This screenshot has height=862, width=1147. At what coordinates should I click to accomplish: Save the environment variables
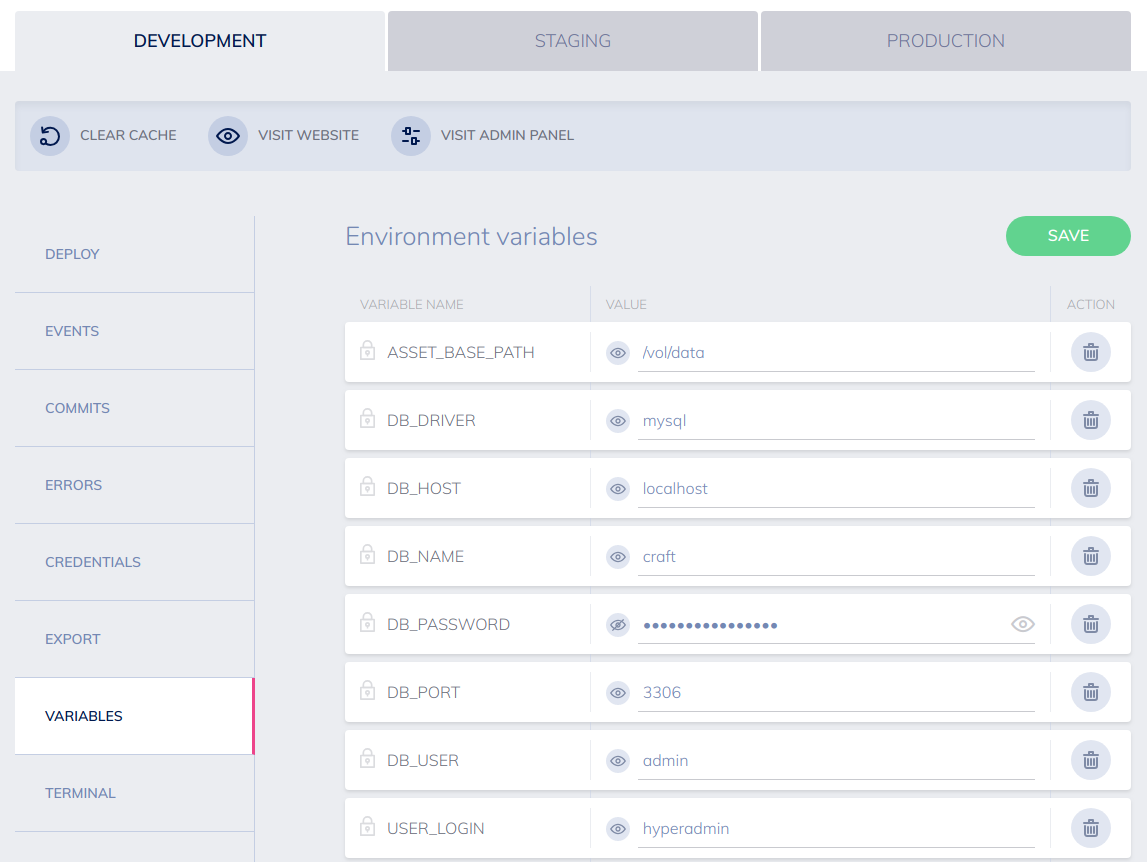click(x=1068, y=236)
